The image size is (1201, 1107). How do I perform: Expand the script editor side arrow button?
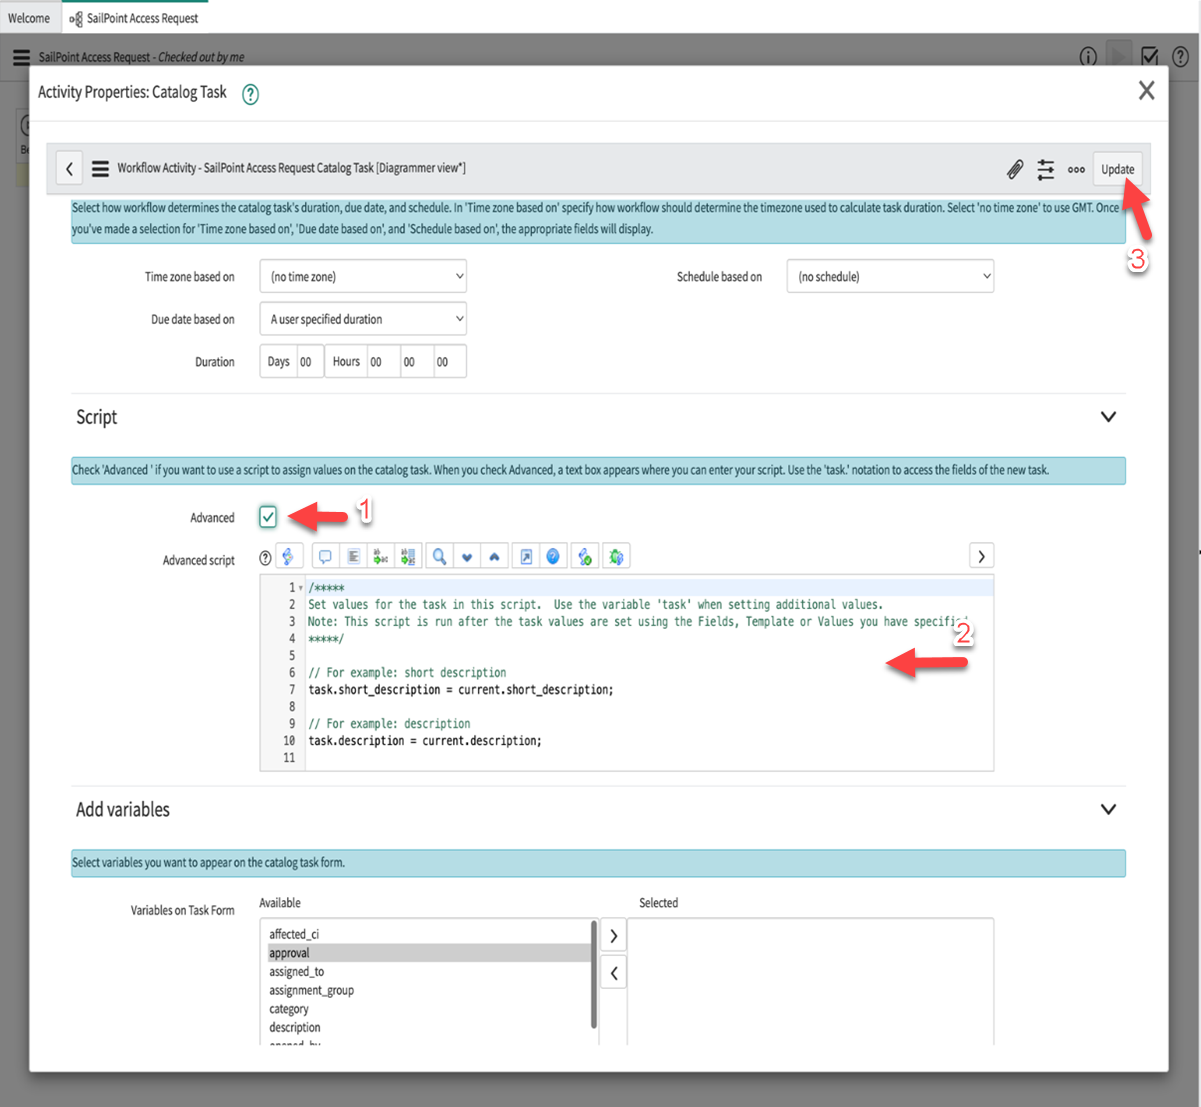click(x=981, y=556)
